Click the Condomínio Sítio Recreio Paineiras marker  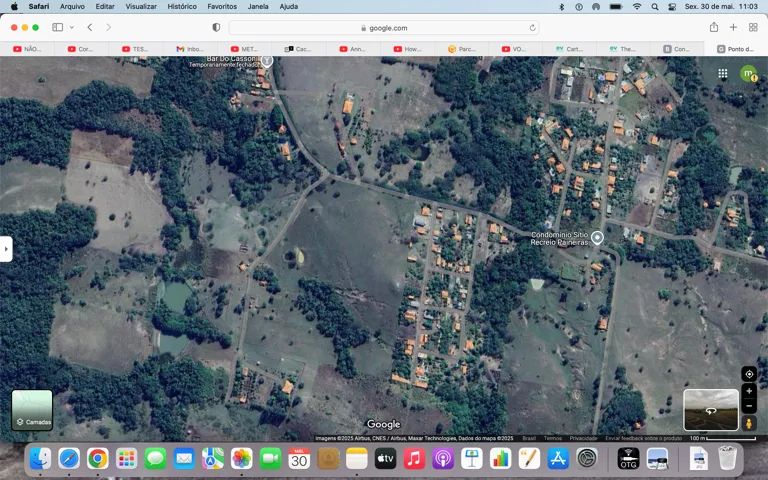coord(597,238)
